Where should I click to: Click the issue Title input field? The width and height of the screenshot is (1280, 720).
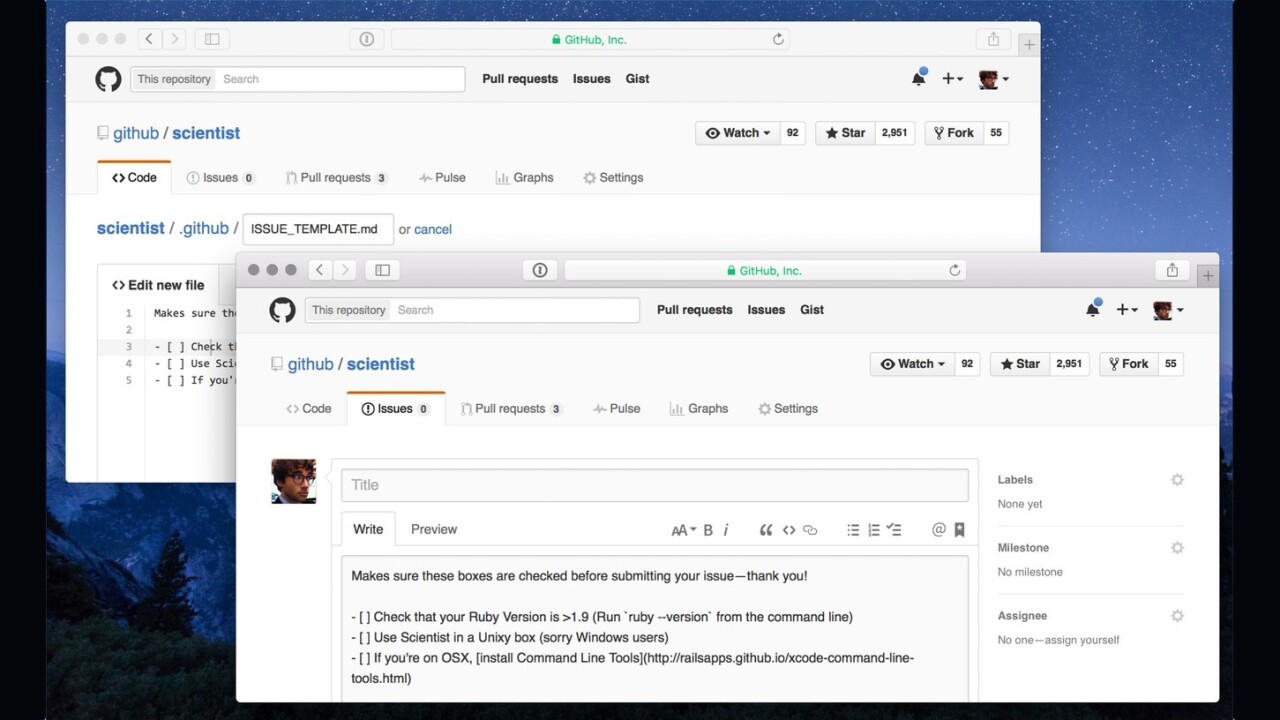click(655, 485)
